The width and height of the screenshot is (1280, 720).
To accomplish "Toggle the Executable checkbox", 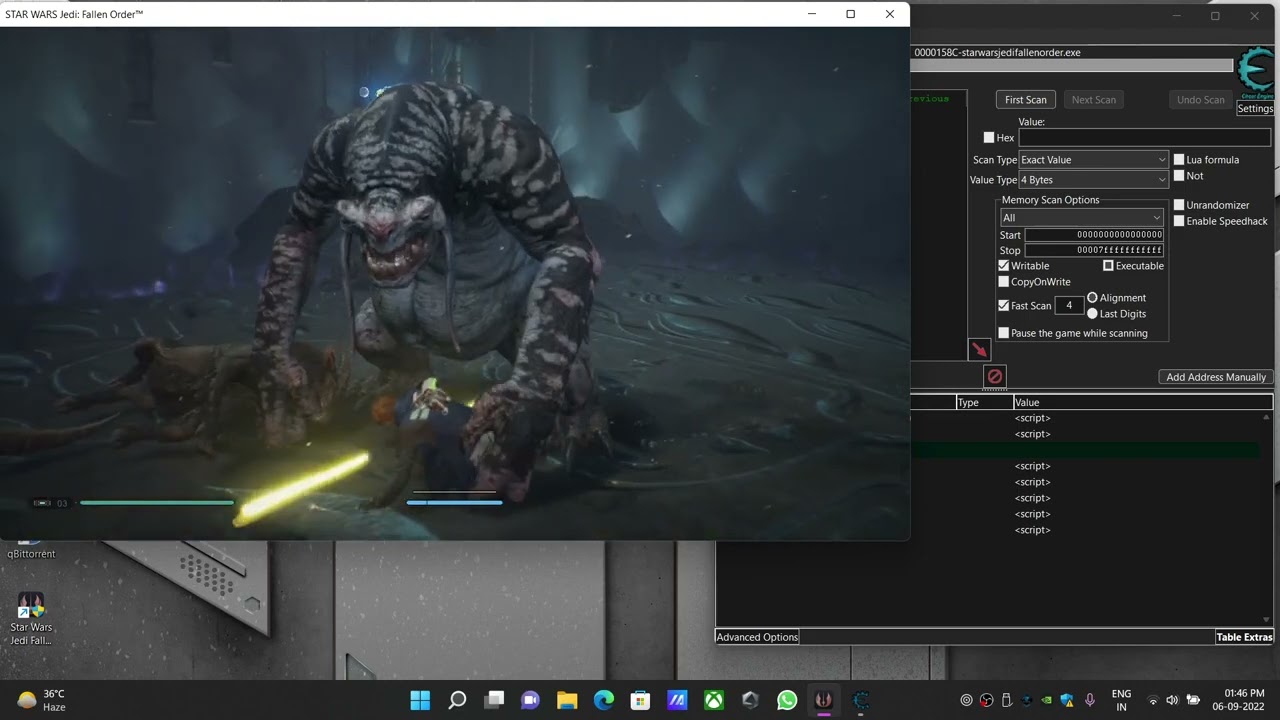I will coord(1108,266).
